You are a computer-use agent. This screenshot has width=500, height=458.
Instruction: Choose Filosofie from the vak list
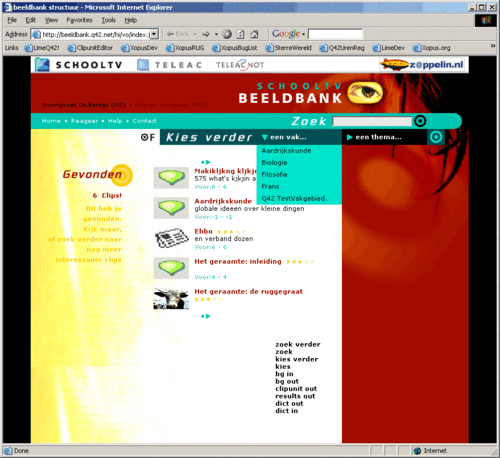click(274, 175)
